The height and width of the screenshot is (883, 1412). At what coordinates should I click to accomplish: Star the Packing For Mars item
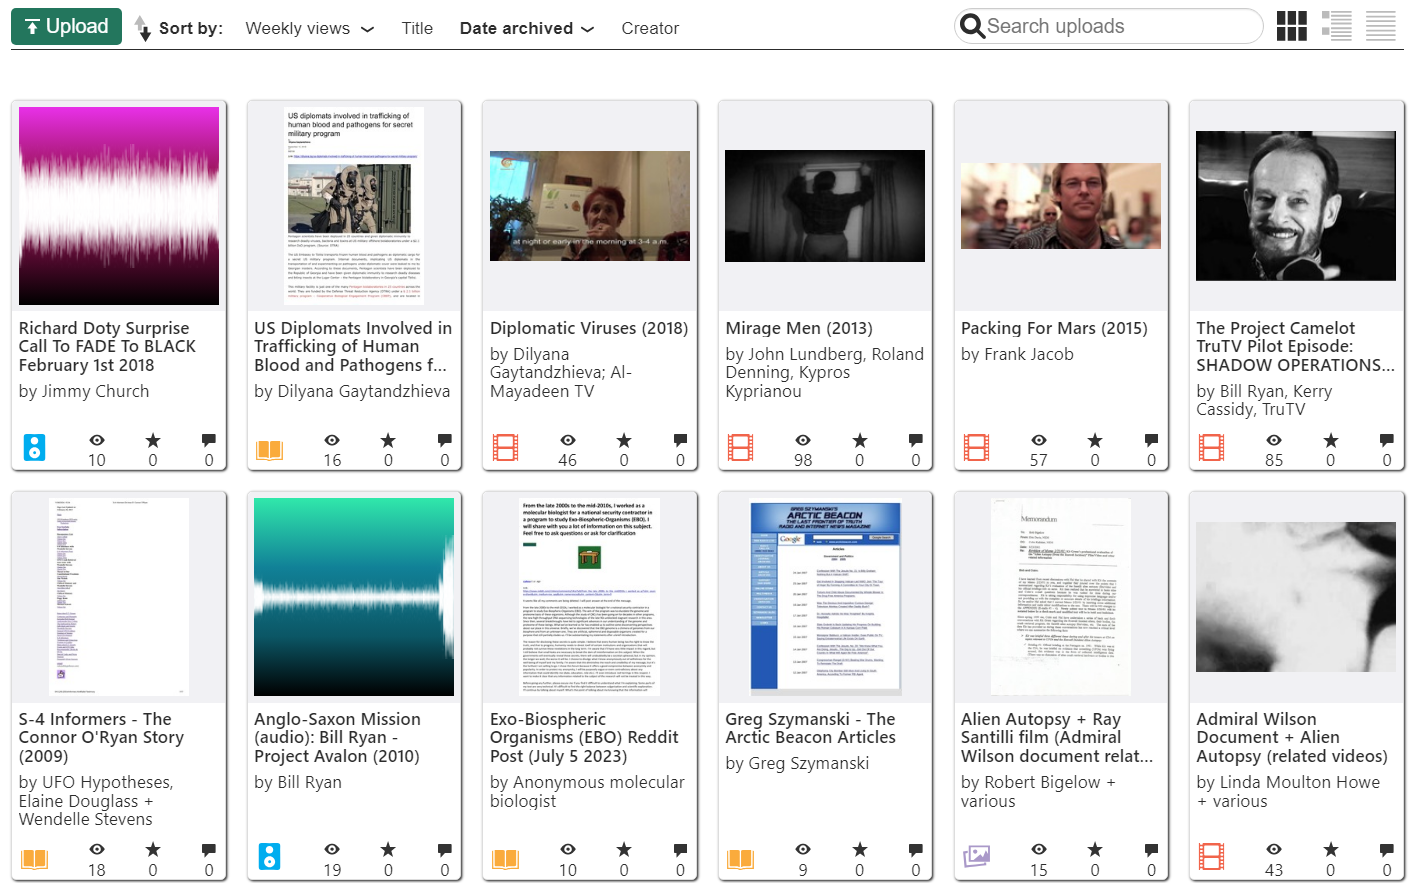click(x=1095, y=440)
